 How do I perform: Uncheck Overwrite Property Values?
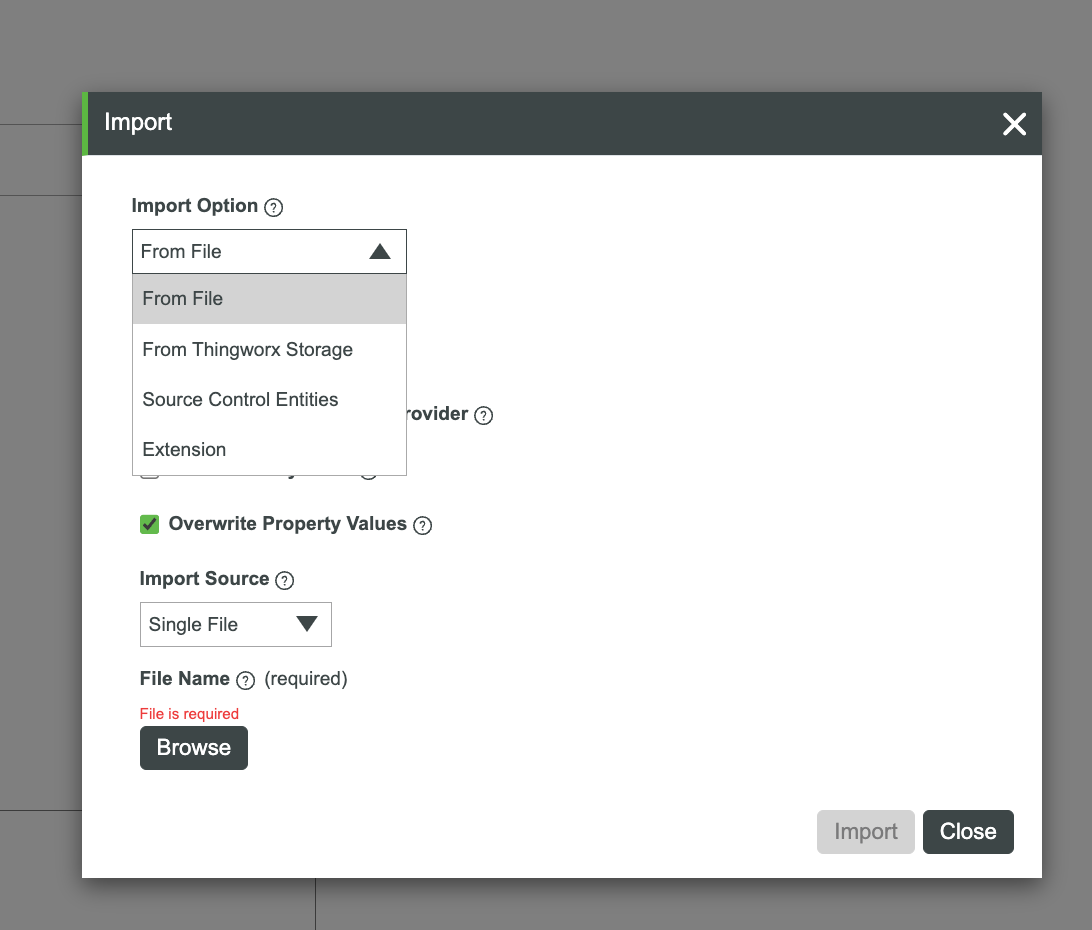pos(149,524)
